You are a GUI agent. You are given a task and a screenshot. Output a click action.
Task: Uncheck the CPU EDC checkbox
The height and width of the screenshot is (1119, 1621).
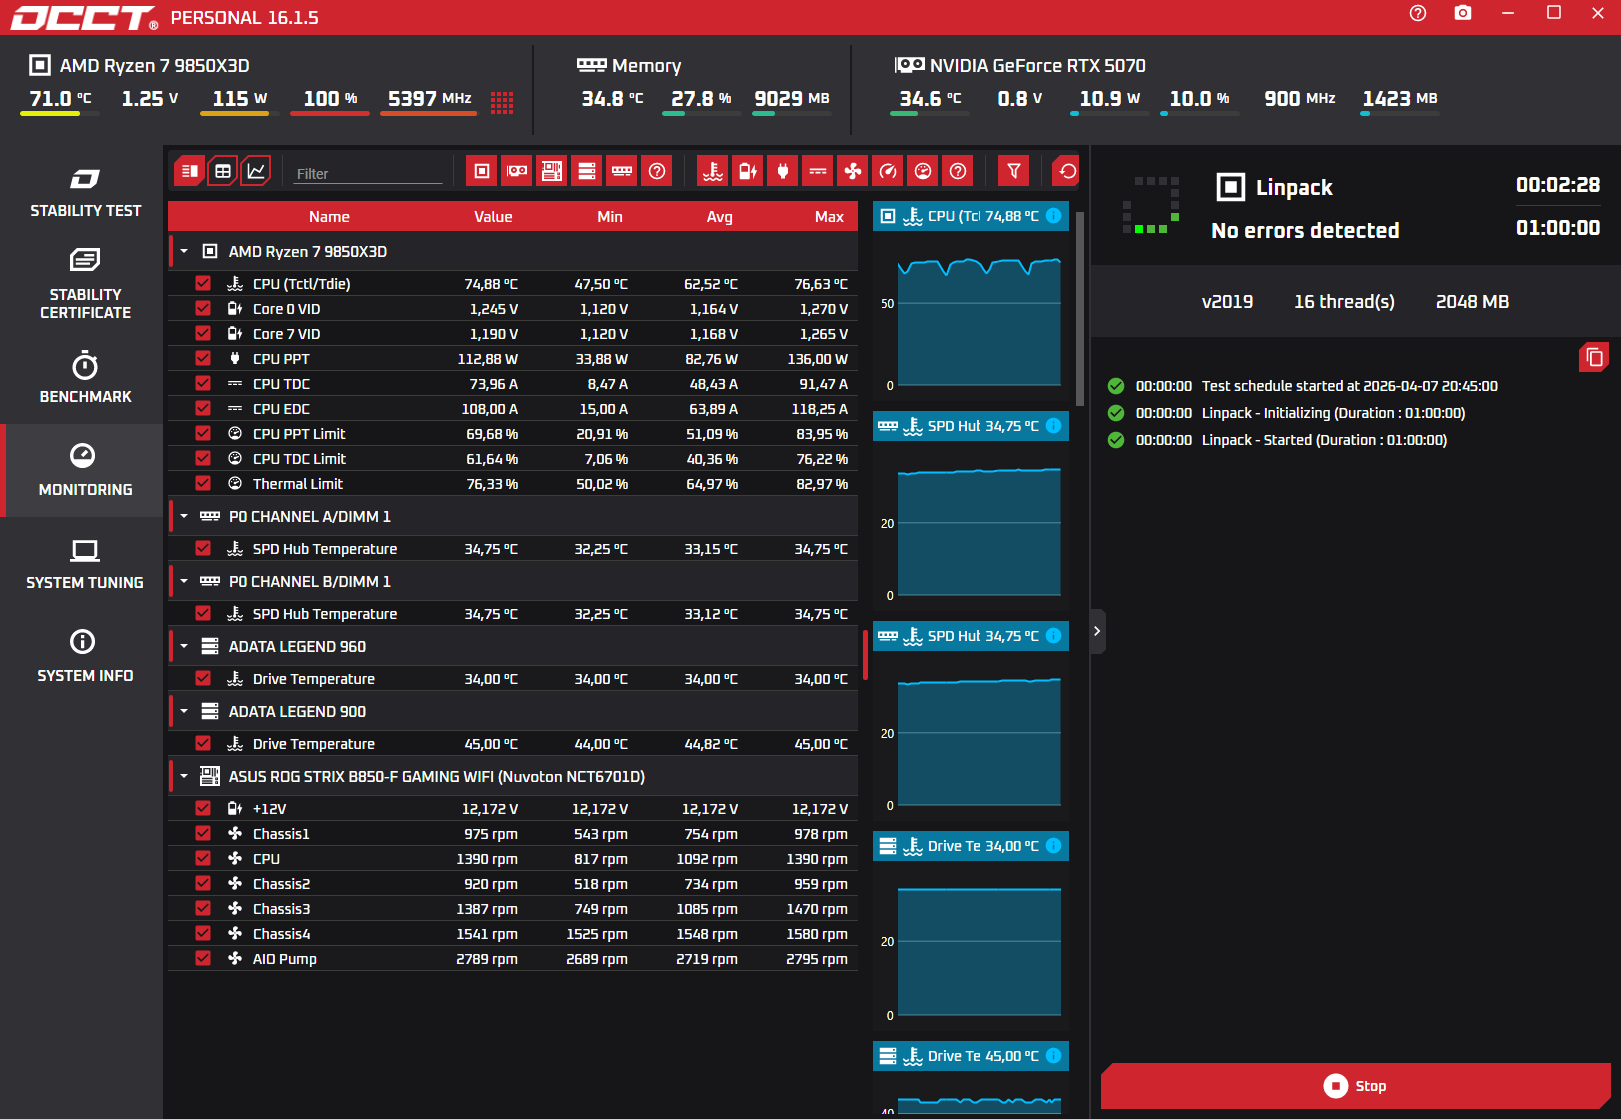(203, 408)
